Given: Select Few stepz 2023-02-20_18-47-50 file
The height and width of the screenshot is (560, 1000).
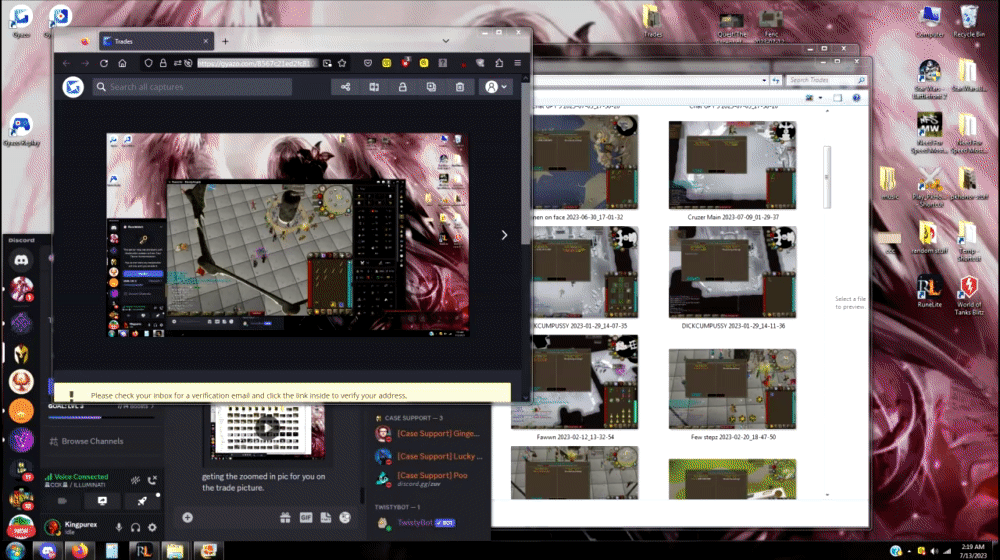Looking at the screenshot, I should pos(732,394).
